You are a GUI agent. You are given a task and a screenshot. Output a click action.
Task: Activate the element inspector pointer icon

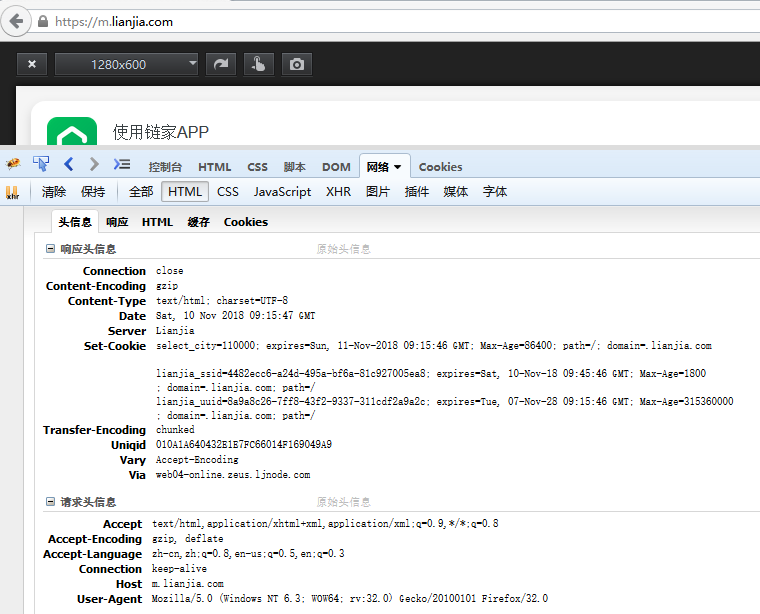[41, 164]
